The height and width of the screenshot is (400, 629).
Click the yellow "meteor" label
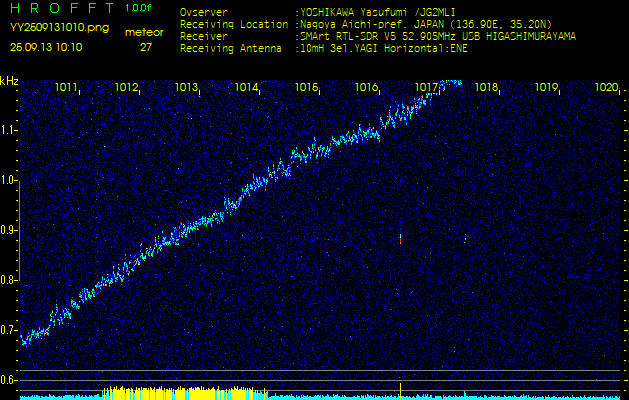(145, 32)
